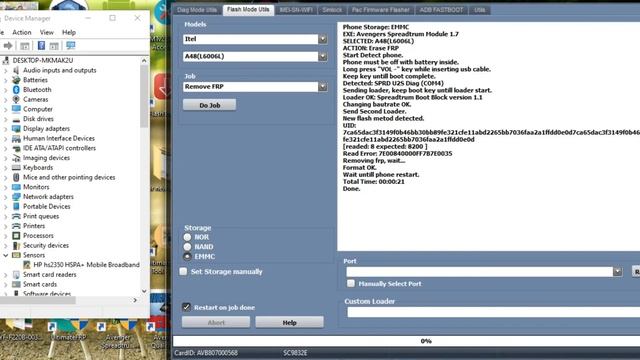This screenshot has width=640, height=360.
Task: Click the Audio inputs and outputs icon
Action: pyautogui.click(x=16, y=70)
